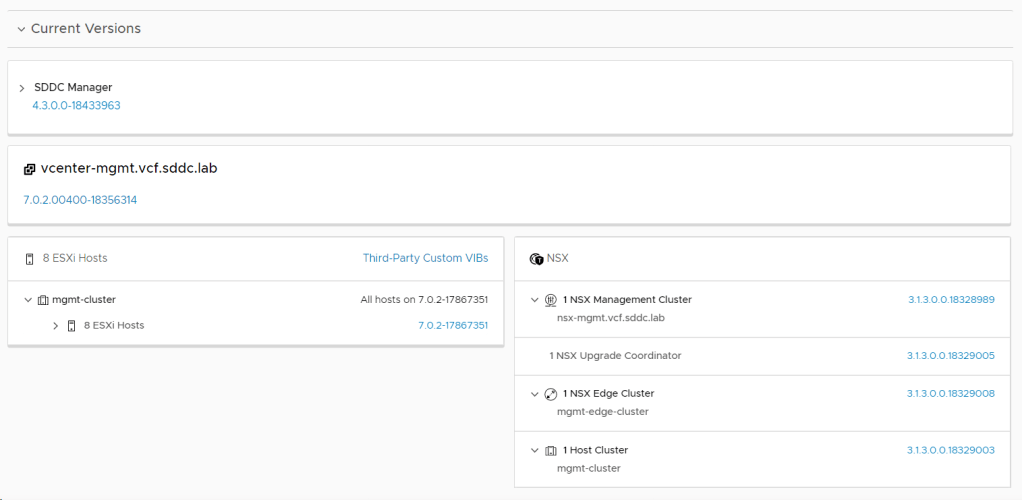Click the vCenter icon beside vcenter-mgmt.vcf.sddc.lab
The height and width of the screenshot is (500, 1022).
click(x=29, y=169)
